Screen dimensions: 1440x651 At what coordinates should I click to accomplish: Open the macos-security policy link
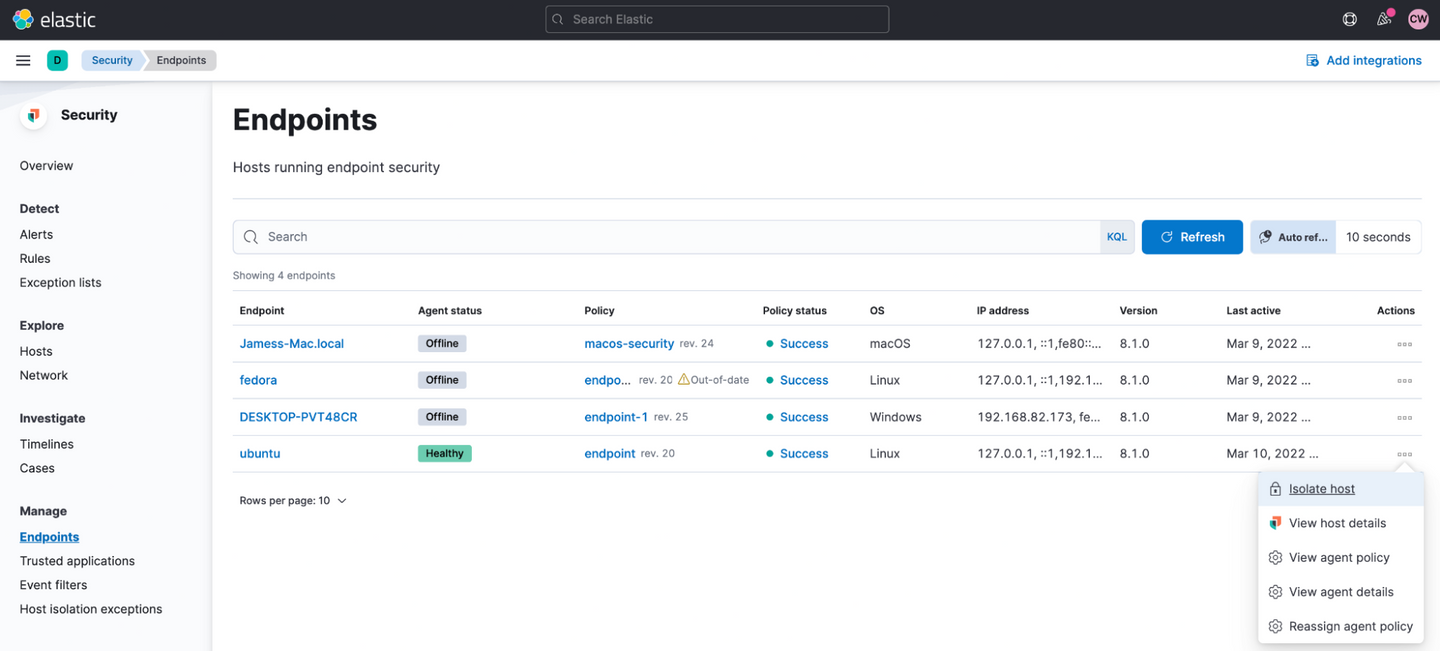pyautogui.click(x=629, y=344)
